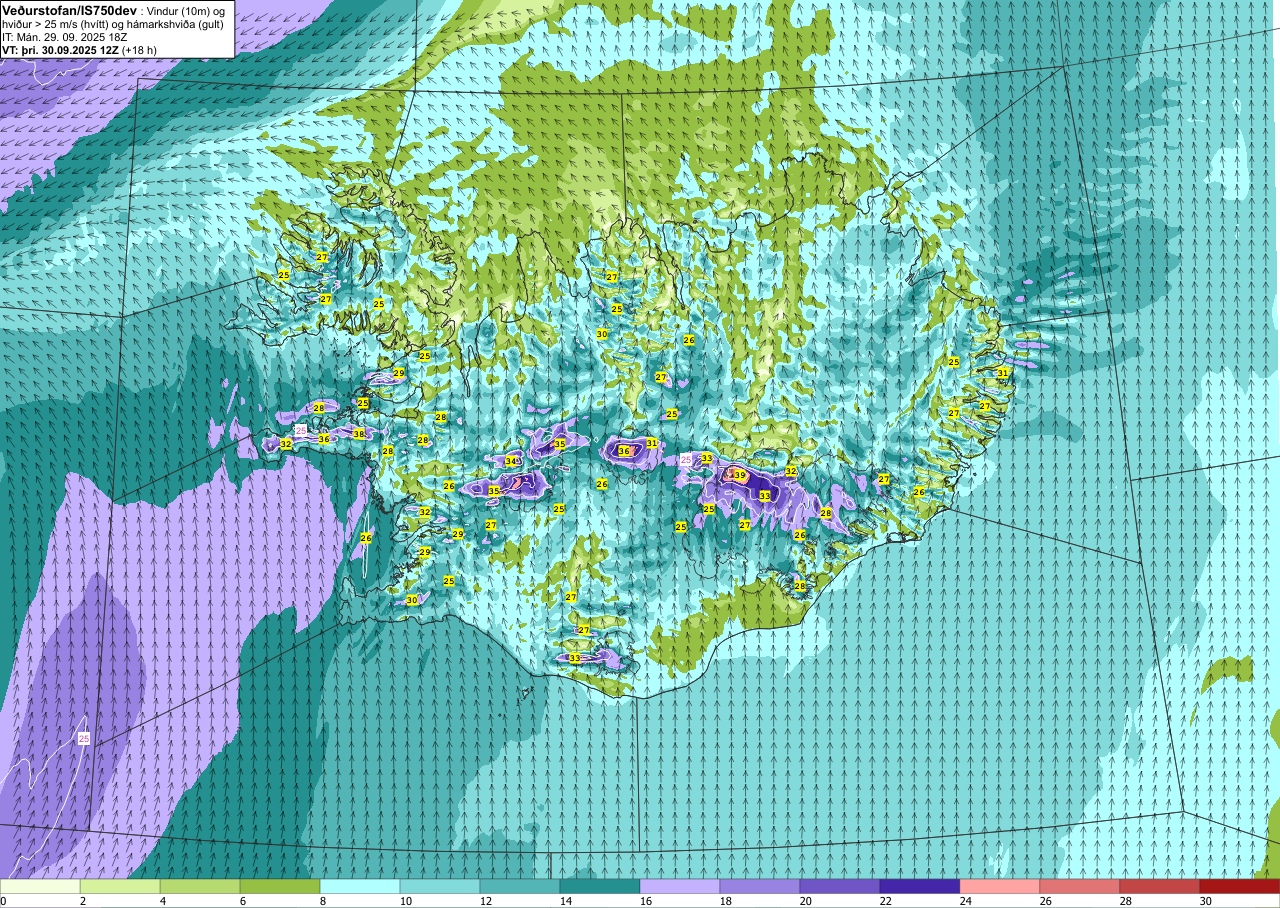Click the legend tick number '30'

tap(1205, 901)
